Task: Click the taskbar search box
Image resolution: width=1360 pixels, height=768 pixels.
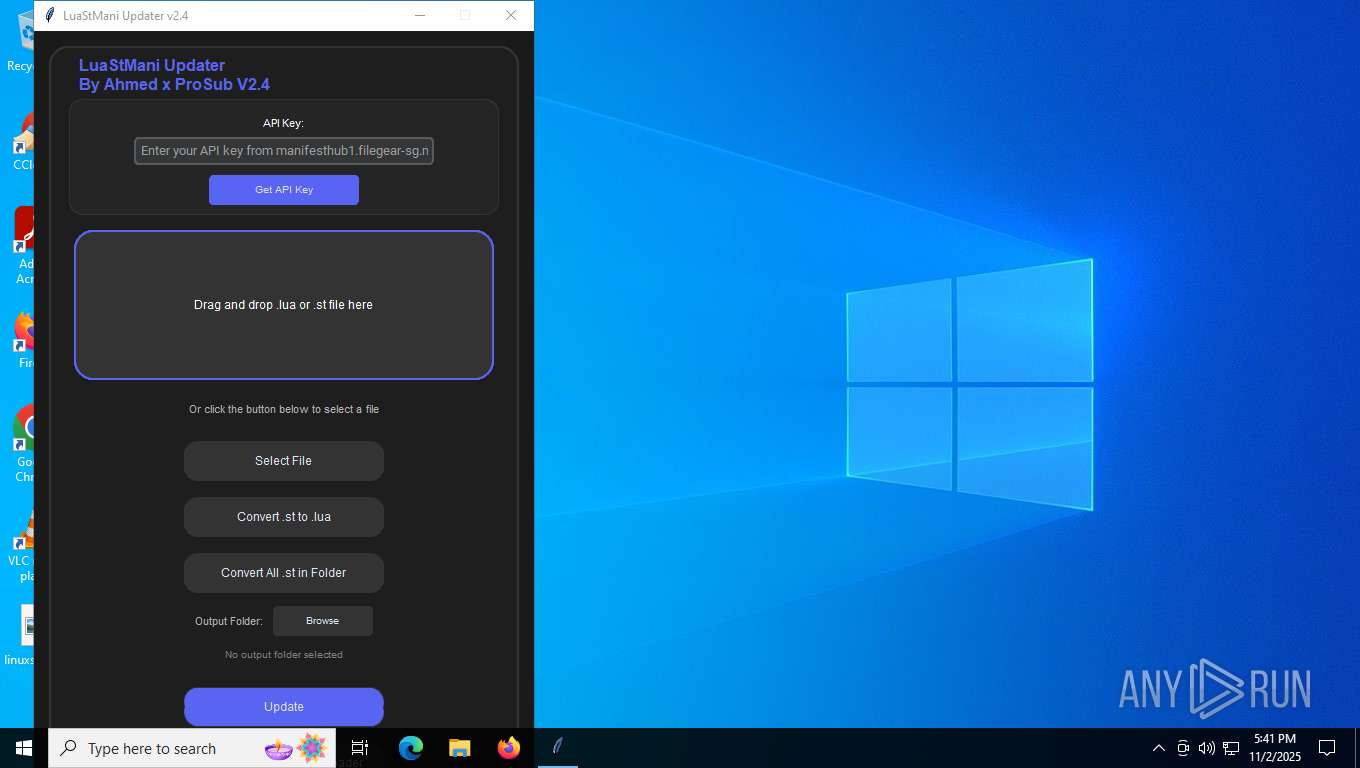Action: coord(193,748)
